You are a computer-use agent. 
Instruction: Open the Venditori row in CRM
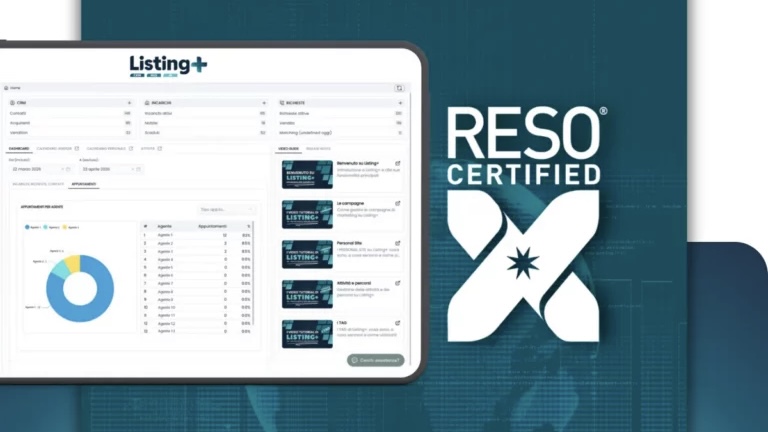pyautogui.click(x=71, y=133)
